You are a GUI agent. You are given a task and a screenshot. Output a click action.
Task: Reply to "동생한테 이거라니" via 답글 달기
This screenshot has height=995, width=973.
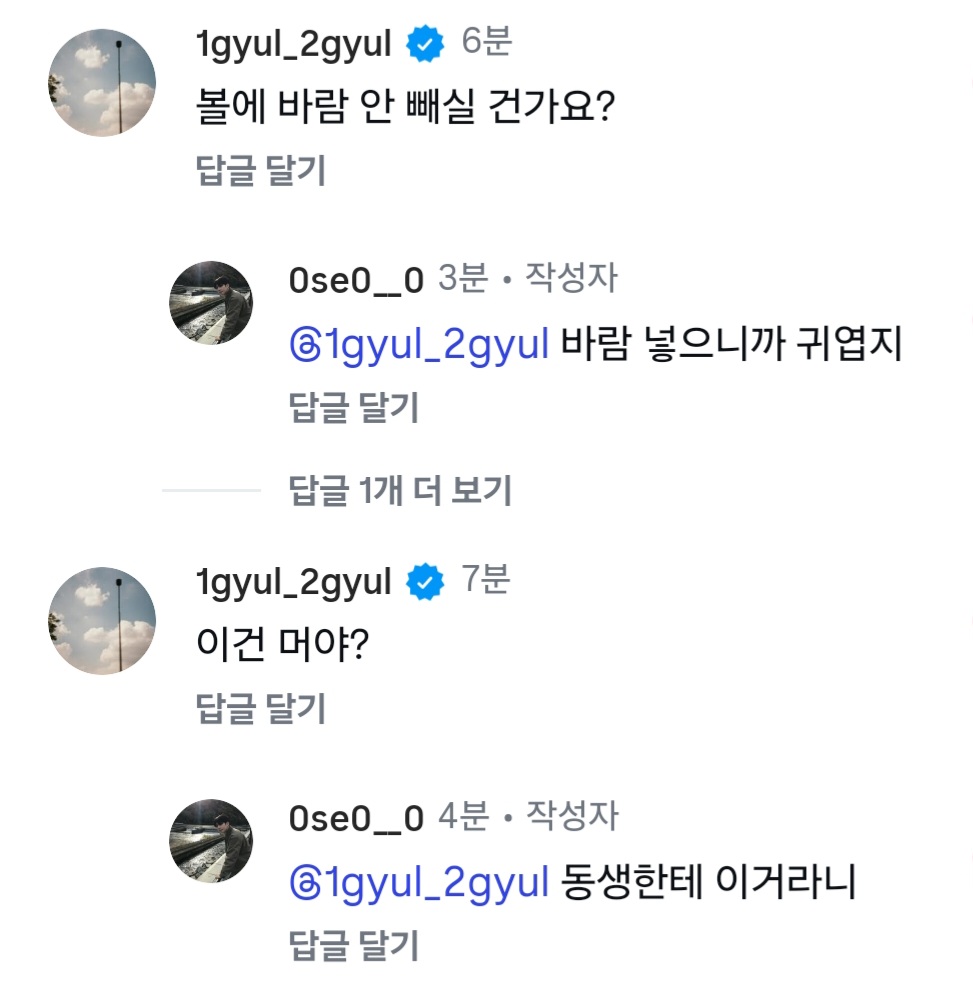tap(353, 946)
